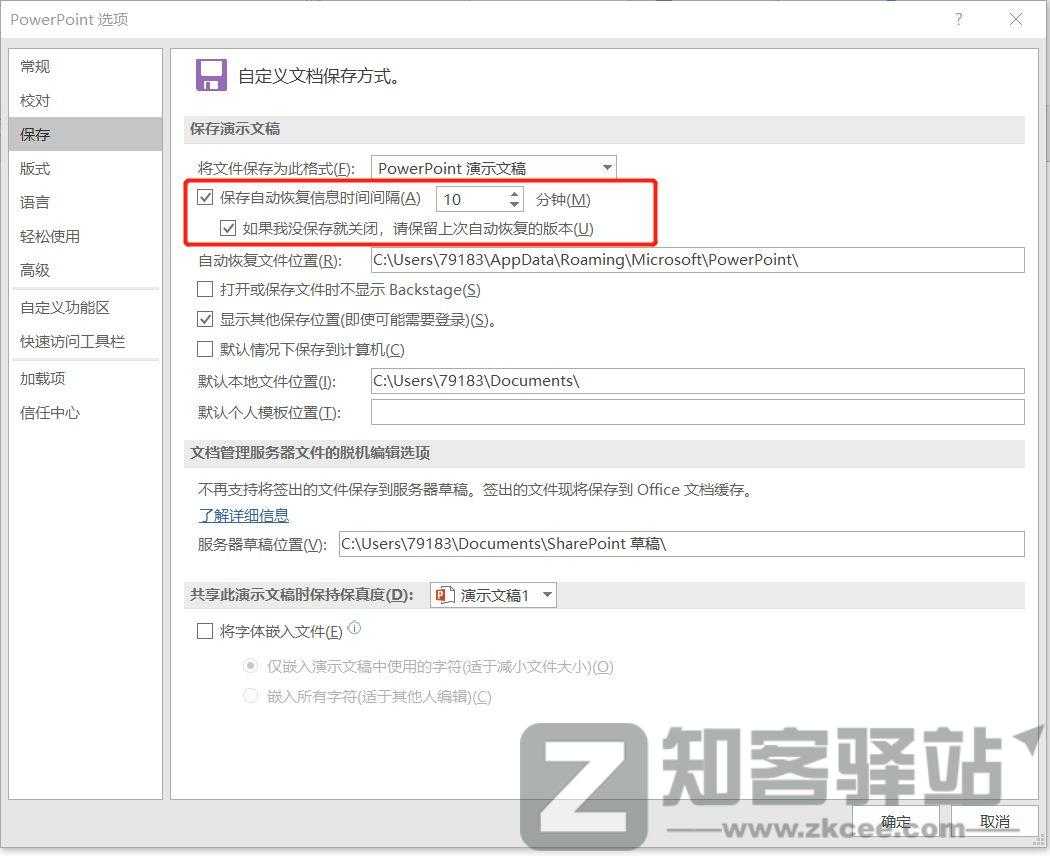Toggle the 如果我没保存就关闭 retention checkbox

tap(229, 228)
